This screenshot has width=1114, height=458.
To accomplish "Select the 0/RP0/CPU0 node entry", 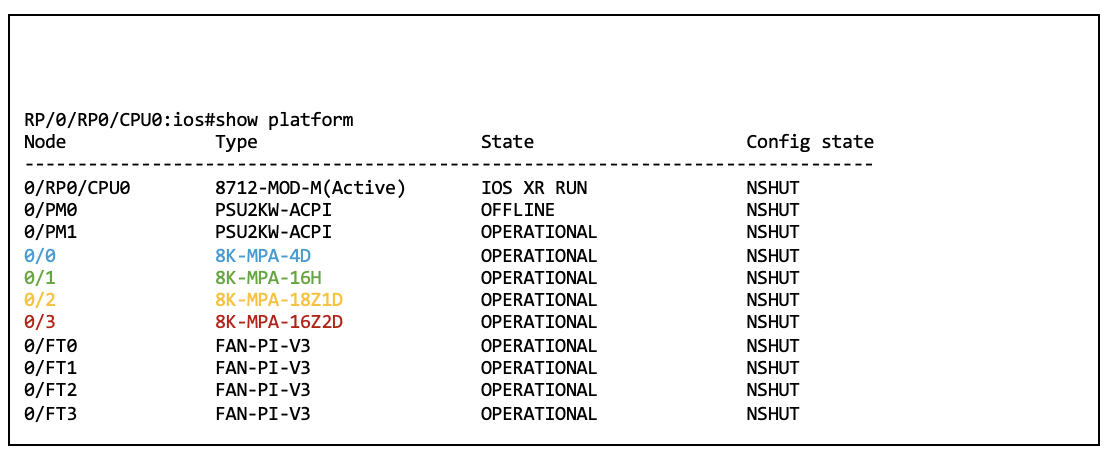I will click(77, 188).
